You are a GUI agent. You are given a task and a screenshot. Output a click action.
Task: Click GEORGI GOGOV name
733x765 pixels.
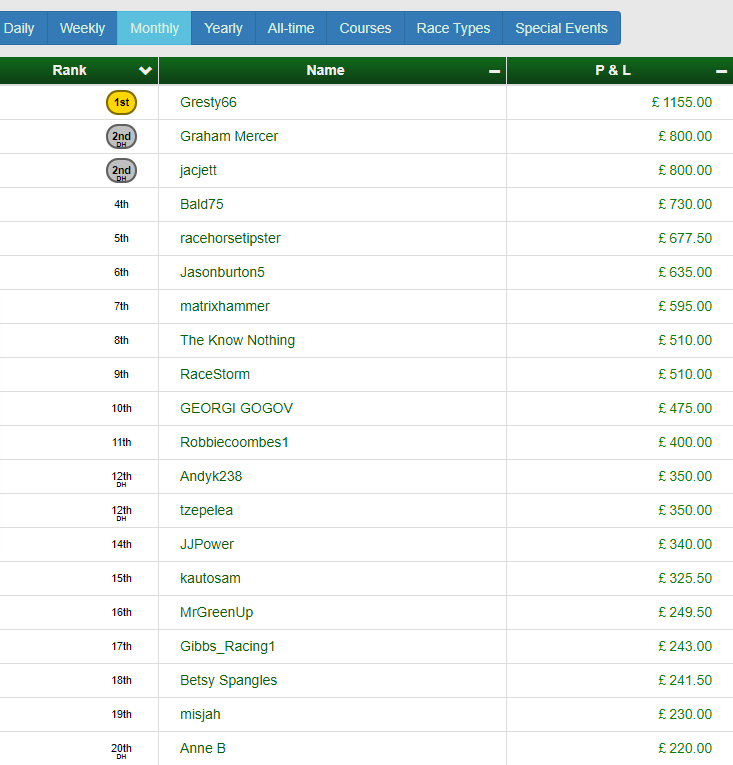[x=236, y=408]
